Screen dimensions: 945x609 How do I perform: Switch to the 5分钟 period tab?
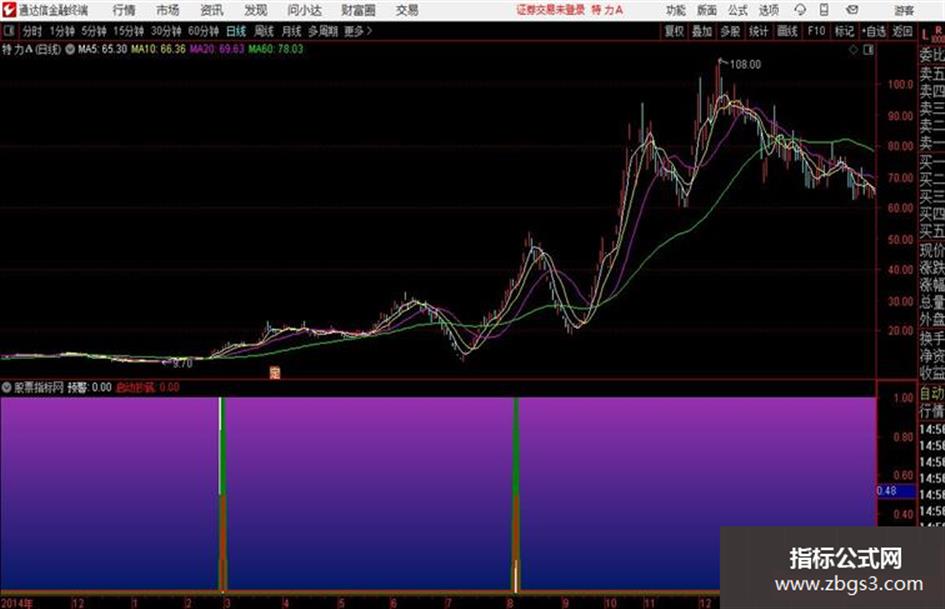point(94,31)
